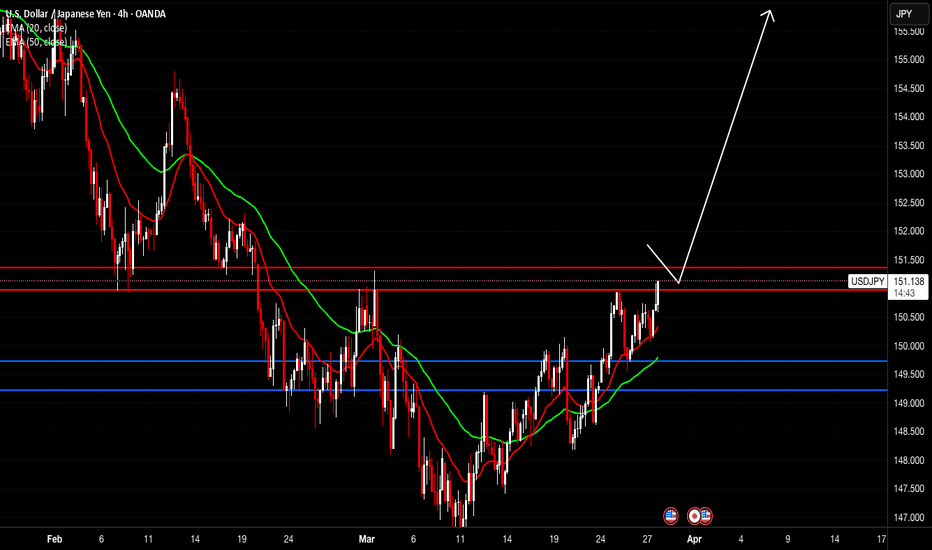Click the 152.000 price axis label

909,231
